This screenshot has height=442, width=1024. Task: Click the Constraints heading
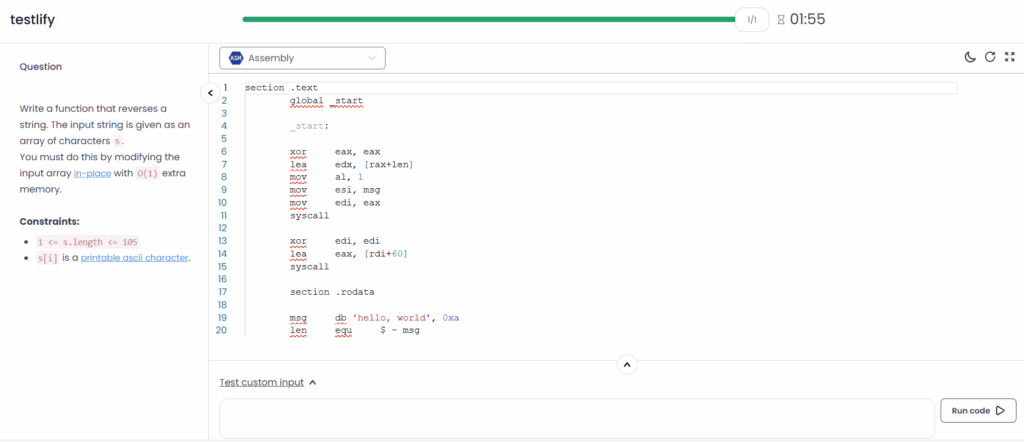(x=50, y=221)
